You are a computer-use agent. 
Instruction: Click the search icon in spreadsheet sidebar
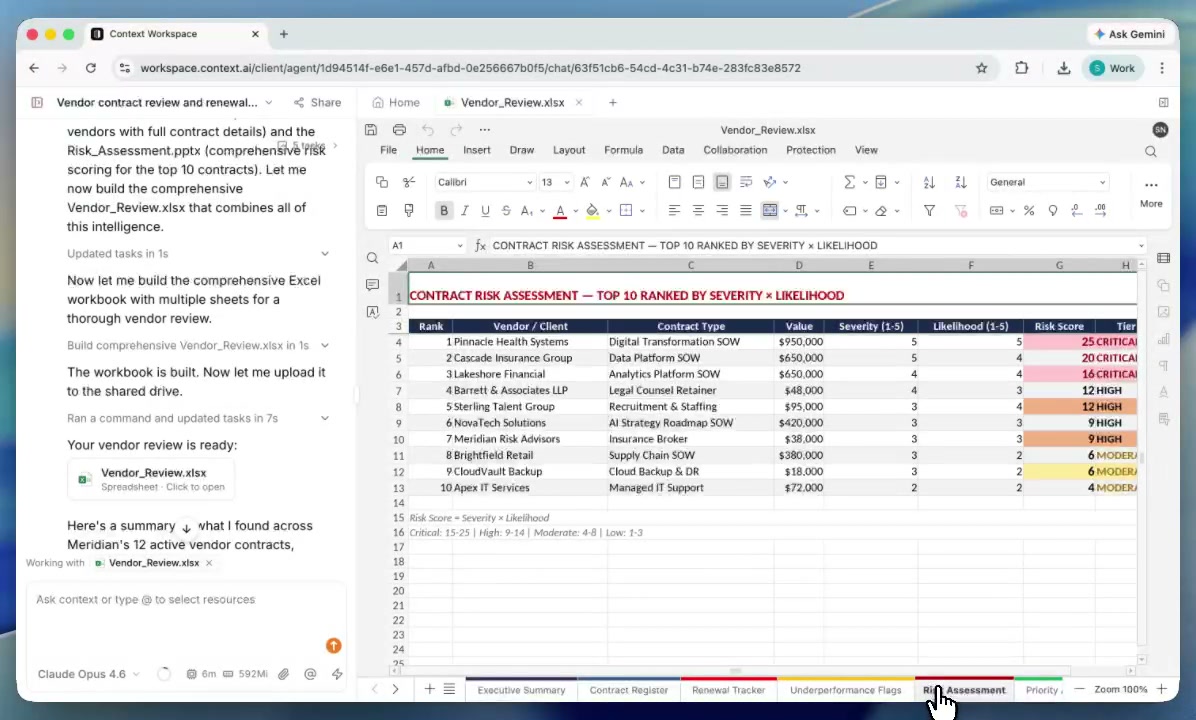pyautogui.click(x=372, y=258)
